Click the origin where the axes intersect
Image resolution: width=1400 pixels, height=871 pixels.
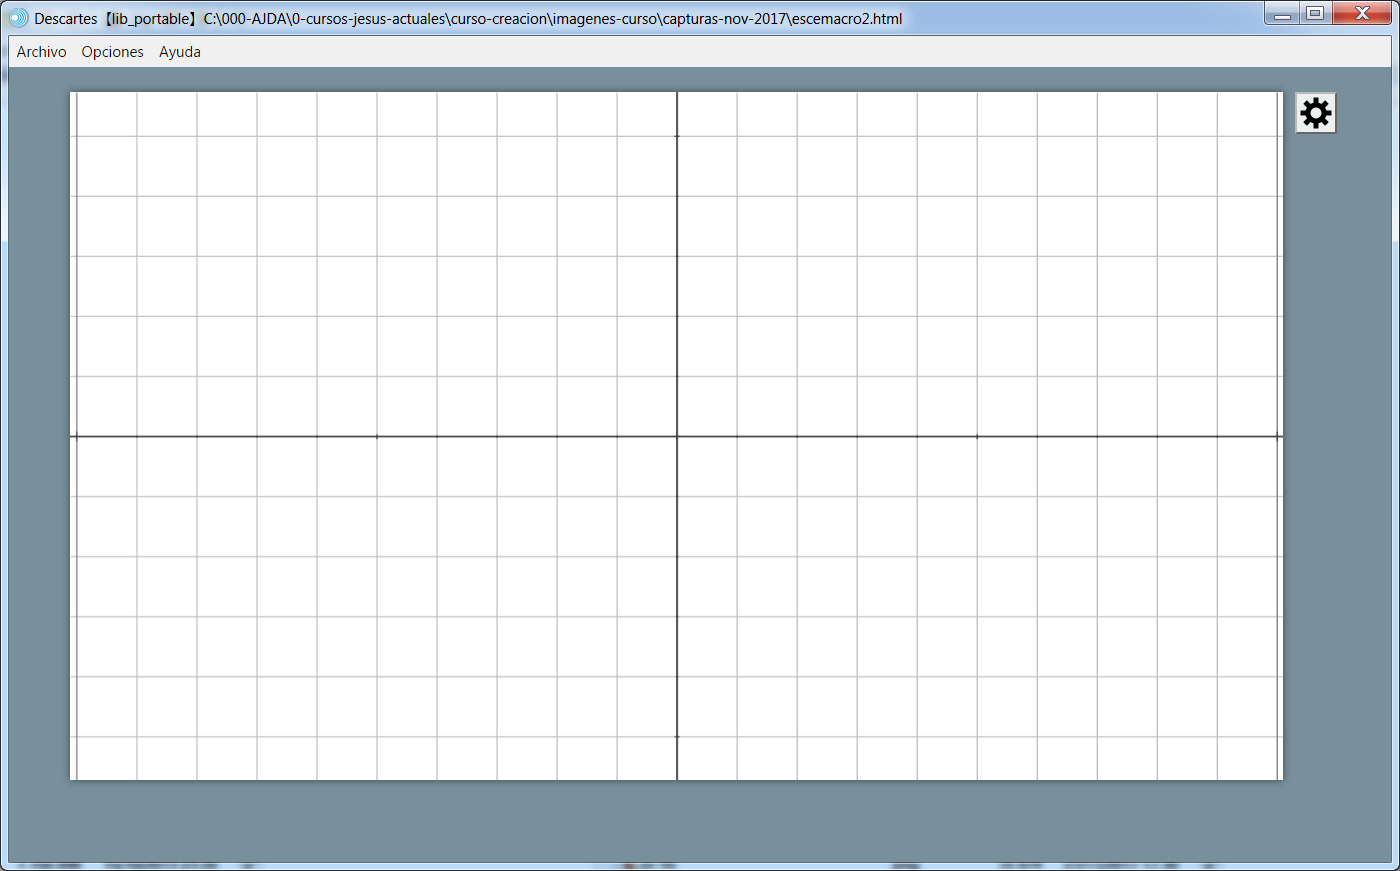tap(677, 436)
